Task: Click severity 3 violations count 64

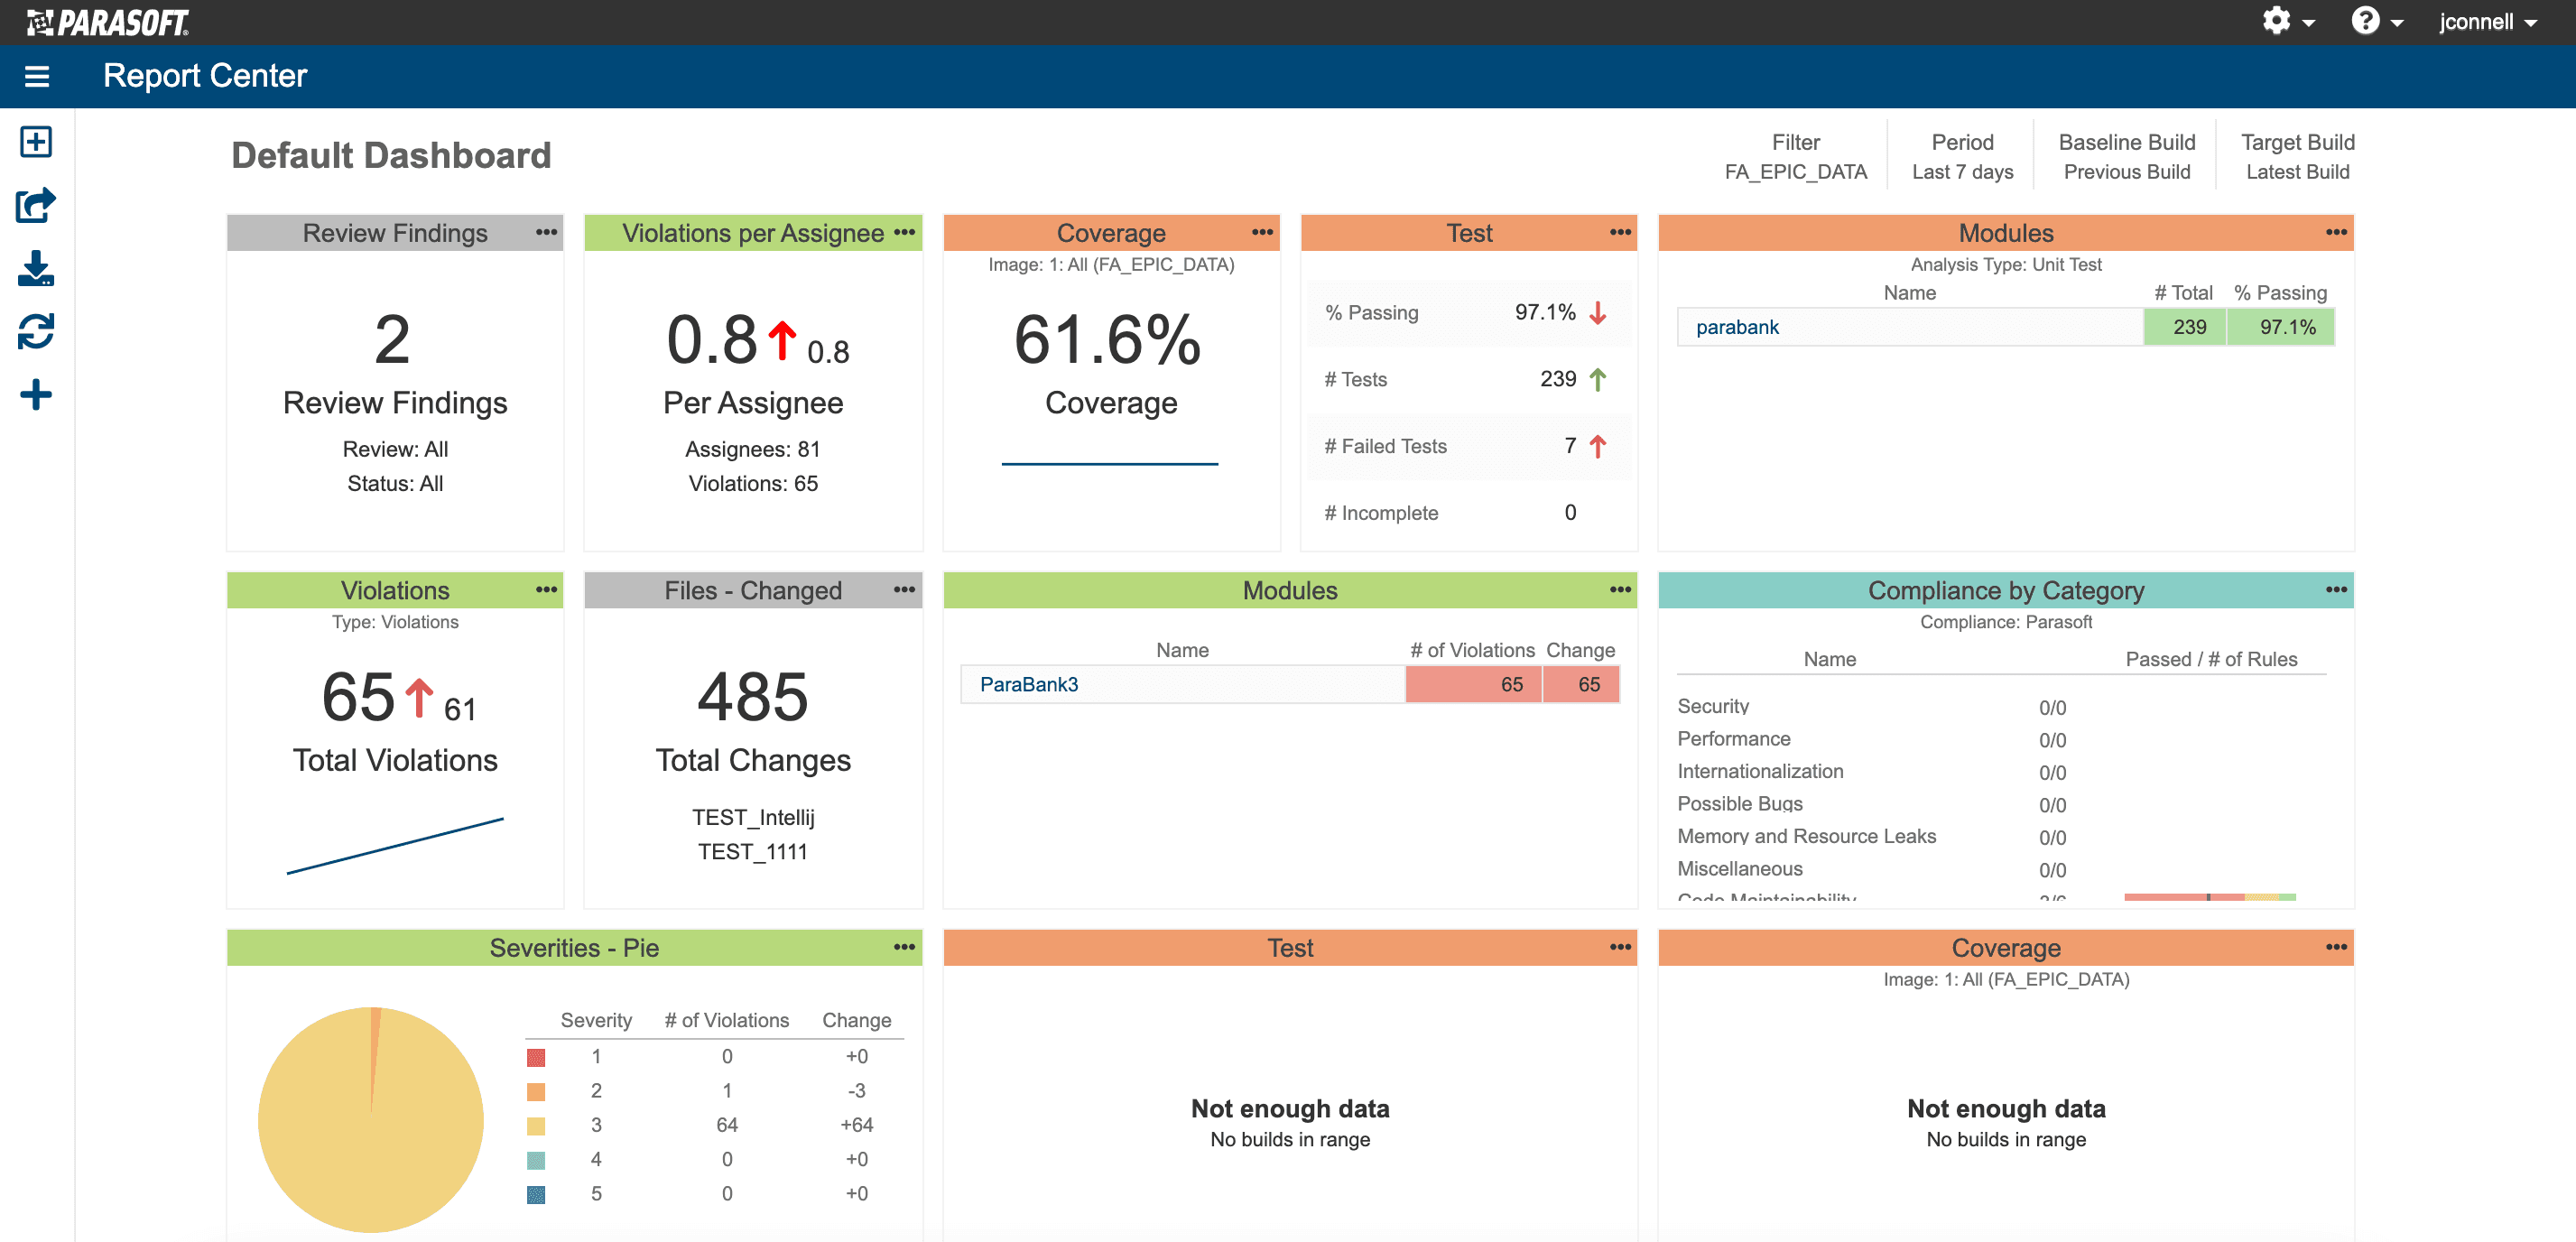Action: (727, 1125)
